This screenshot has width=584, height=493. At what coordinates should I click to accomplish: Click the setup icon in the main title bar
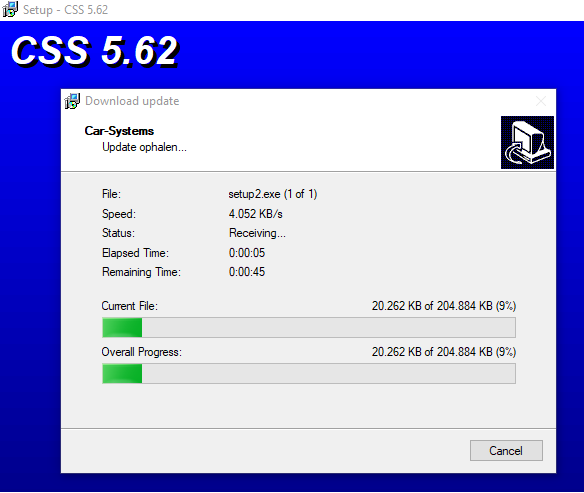(x=10, y=9)
